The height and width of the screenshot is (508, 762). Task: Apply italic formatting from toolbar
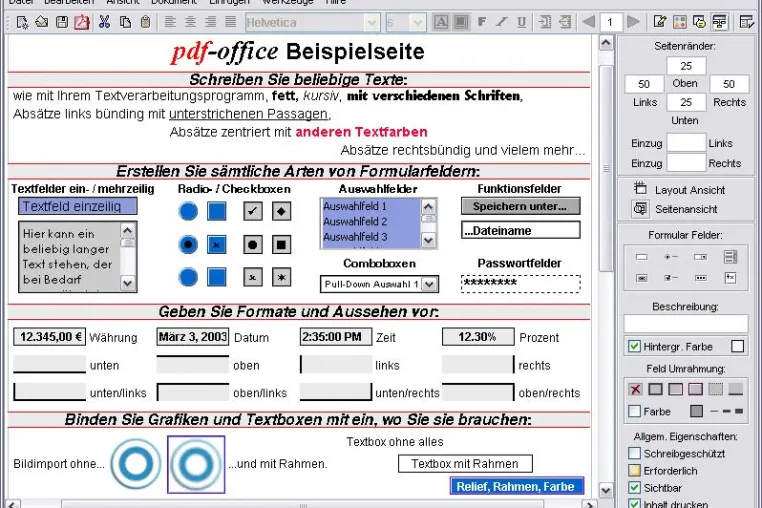[x=502, y=22]
